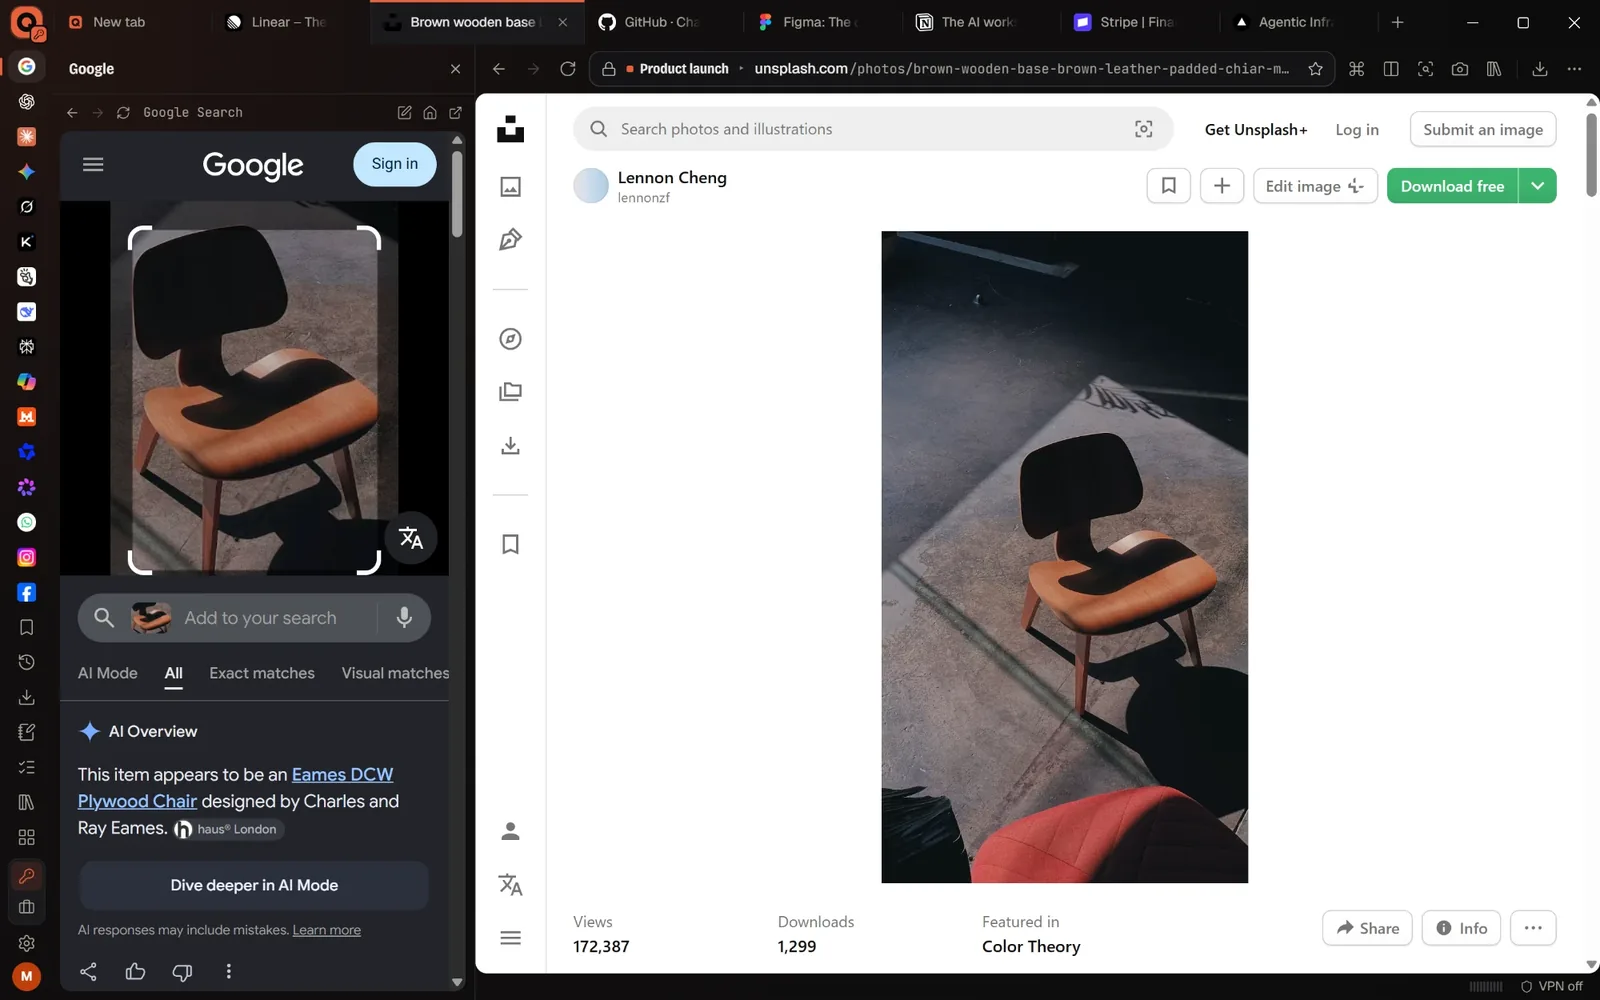Open Copilot from the browser sidebar

pos(27,381)
